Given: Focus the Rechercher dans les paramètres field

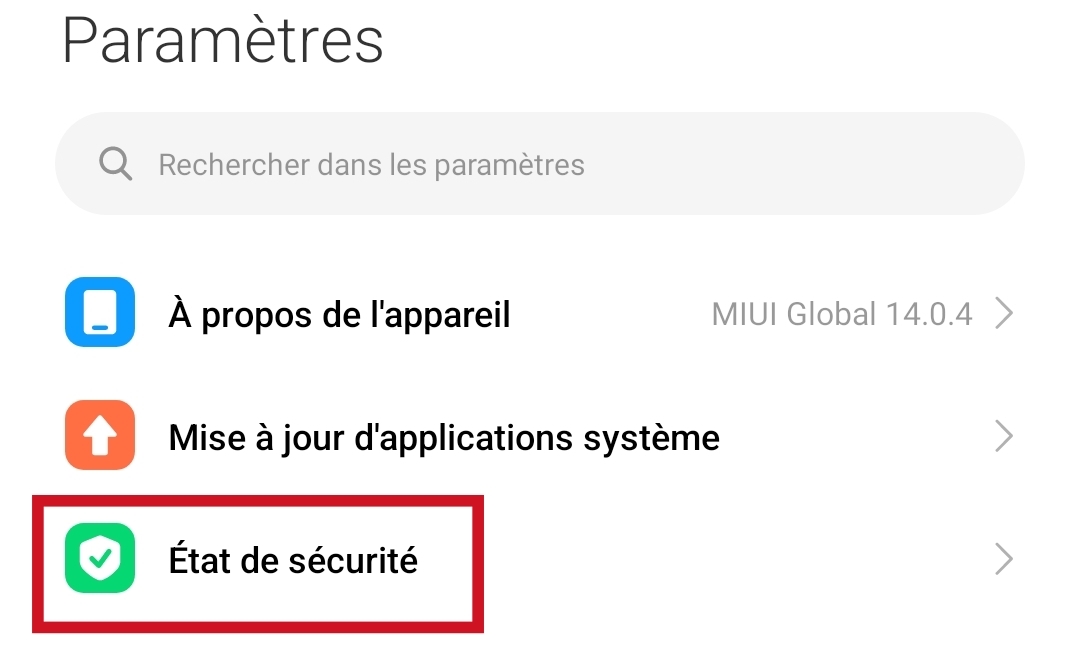Looking at the screenshot, I should click(540, 164).
